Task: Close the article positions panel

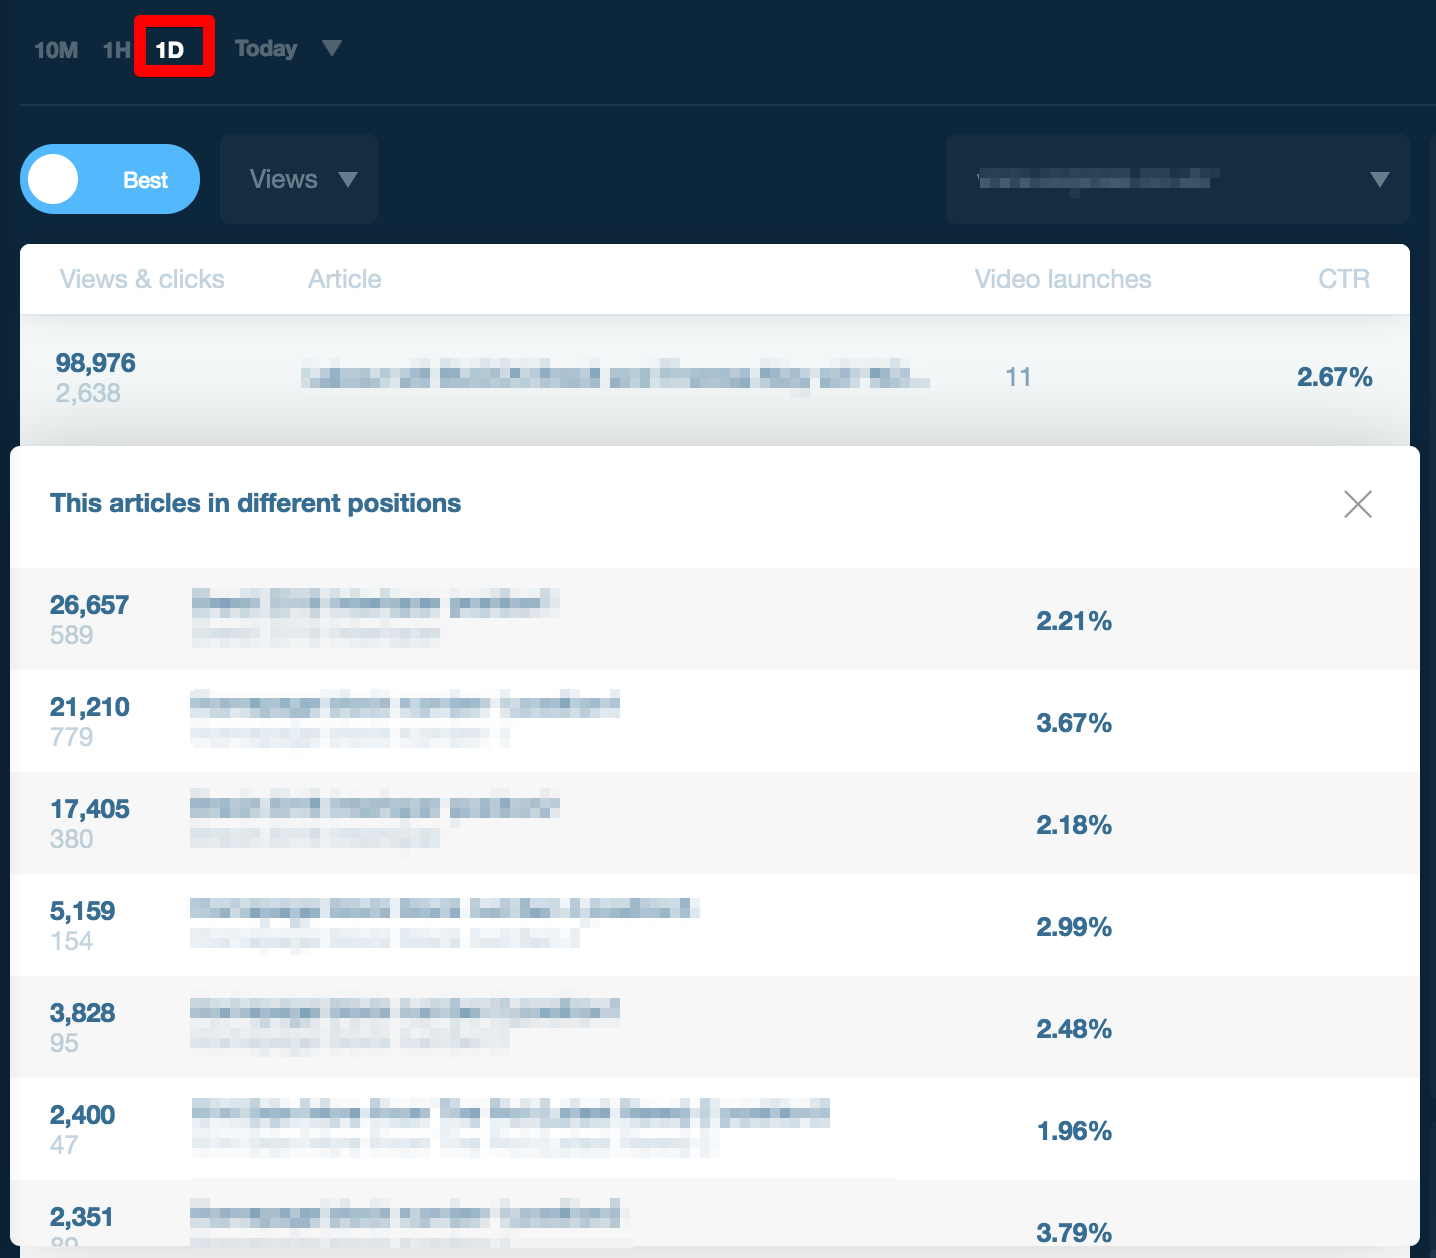Action: pos(1358,504)
